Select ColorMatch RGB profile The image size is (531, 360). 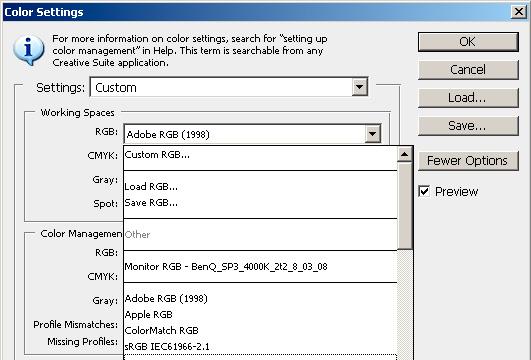(260, 331)
